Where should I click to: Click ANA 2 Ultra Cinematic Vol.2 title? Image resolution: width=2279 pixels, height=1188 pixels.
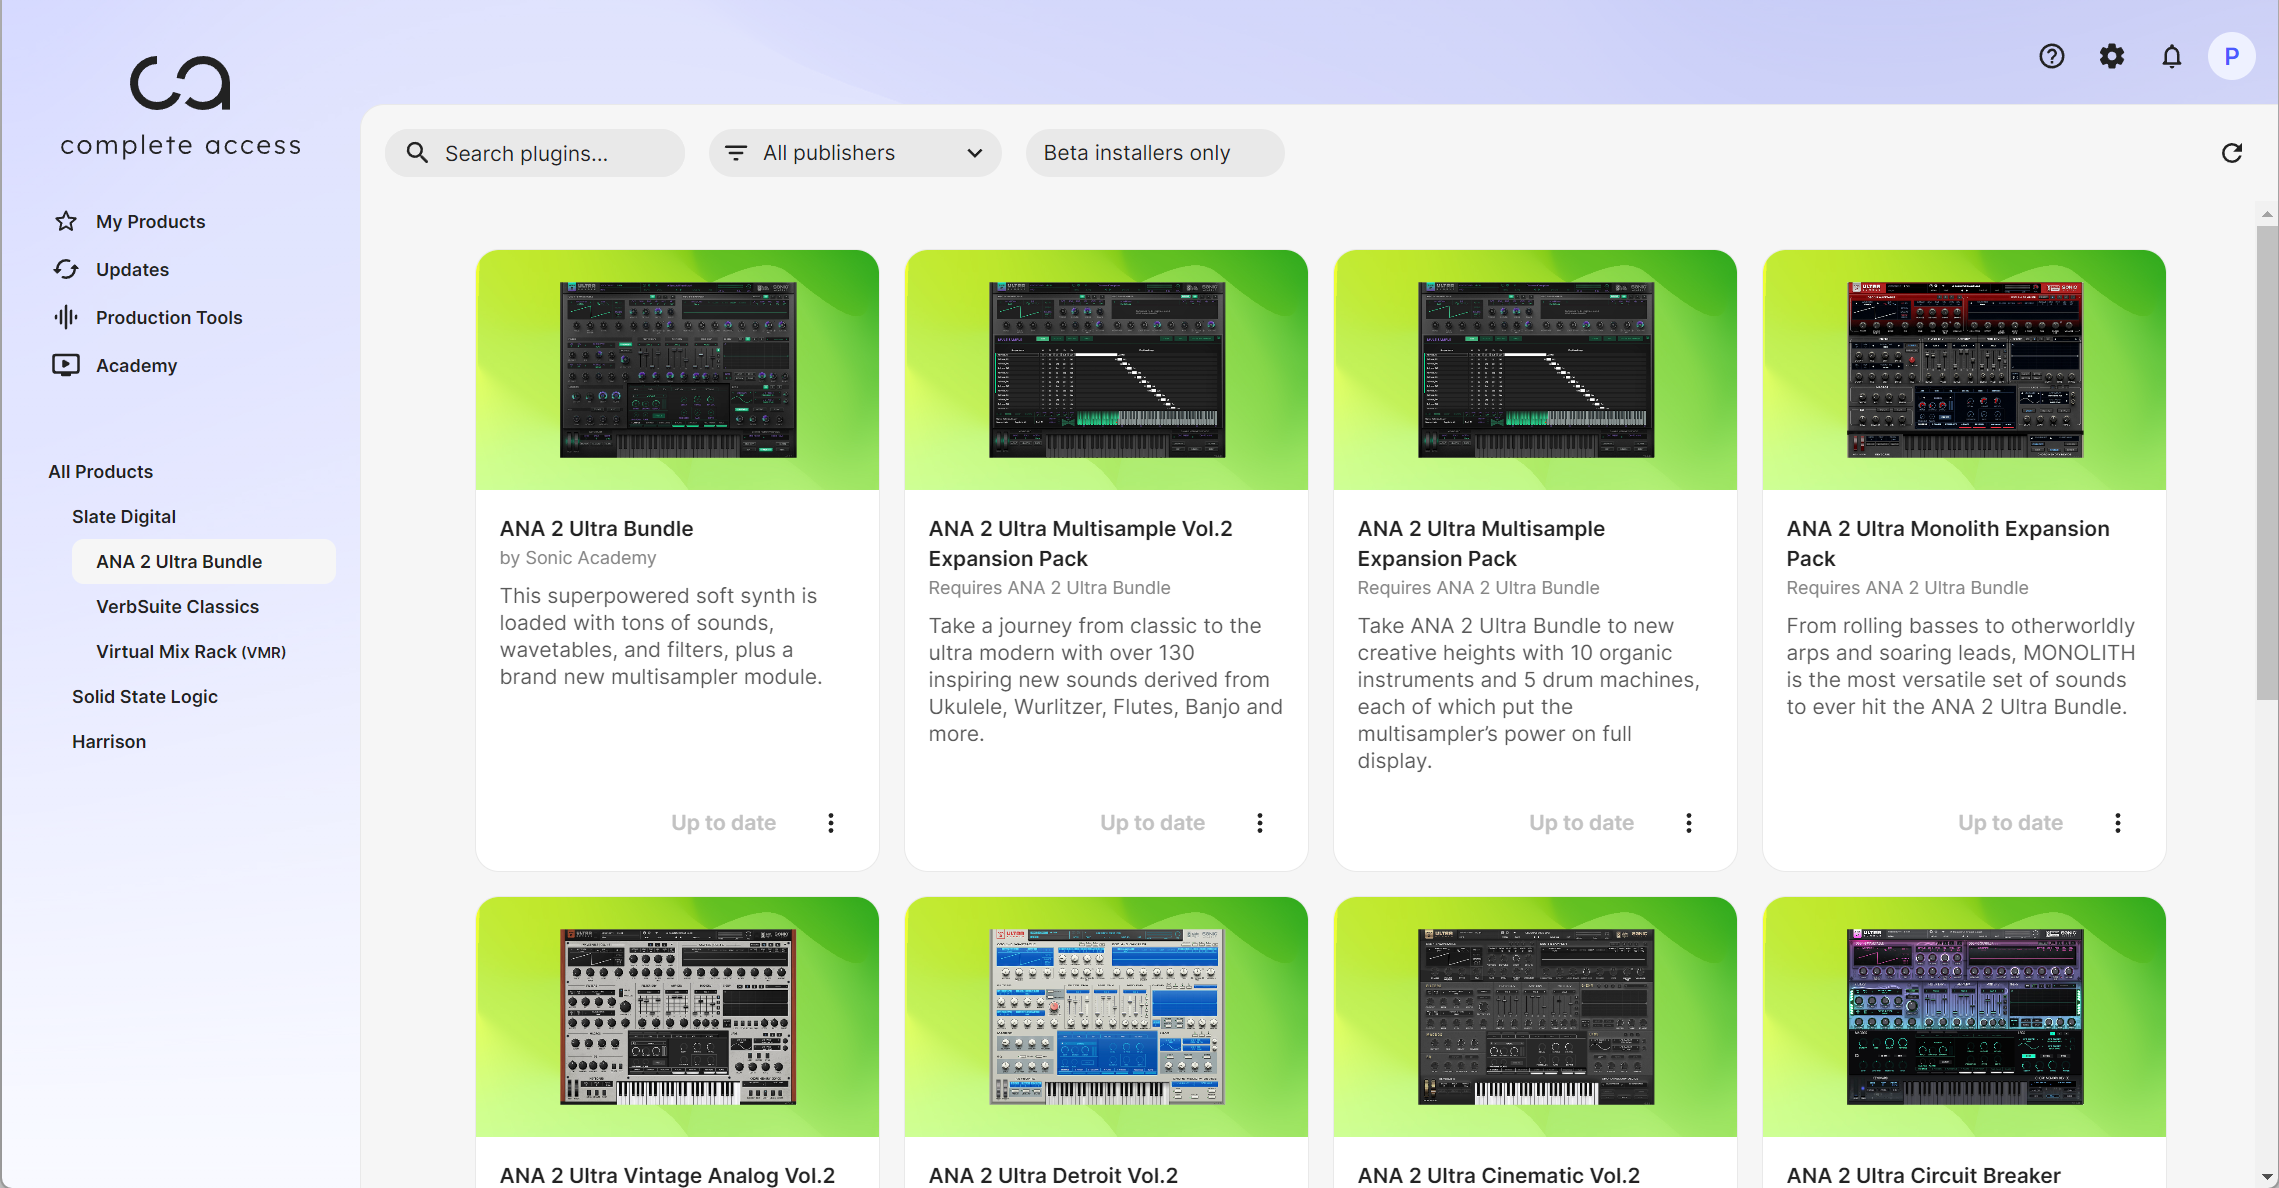(1498, 1175)
